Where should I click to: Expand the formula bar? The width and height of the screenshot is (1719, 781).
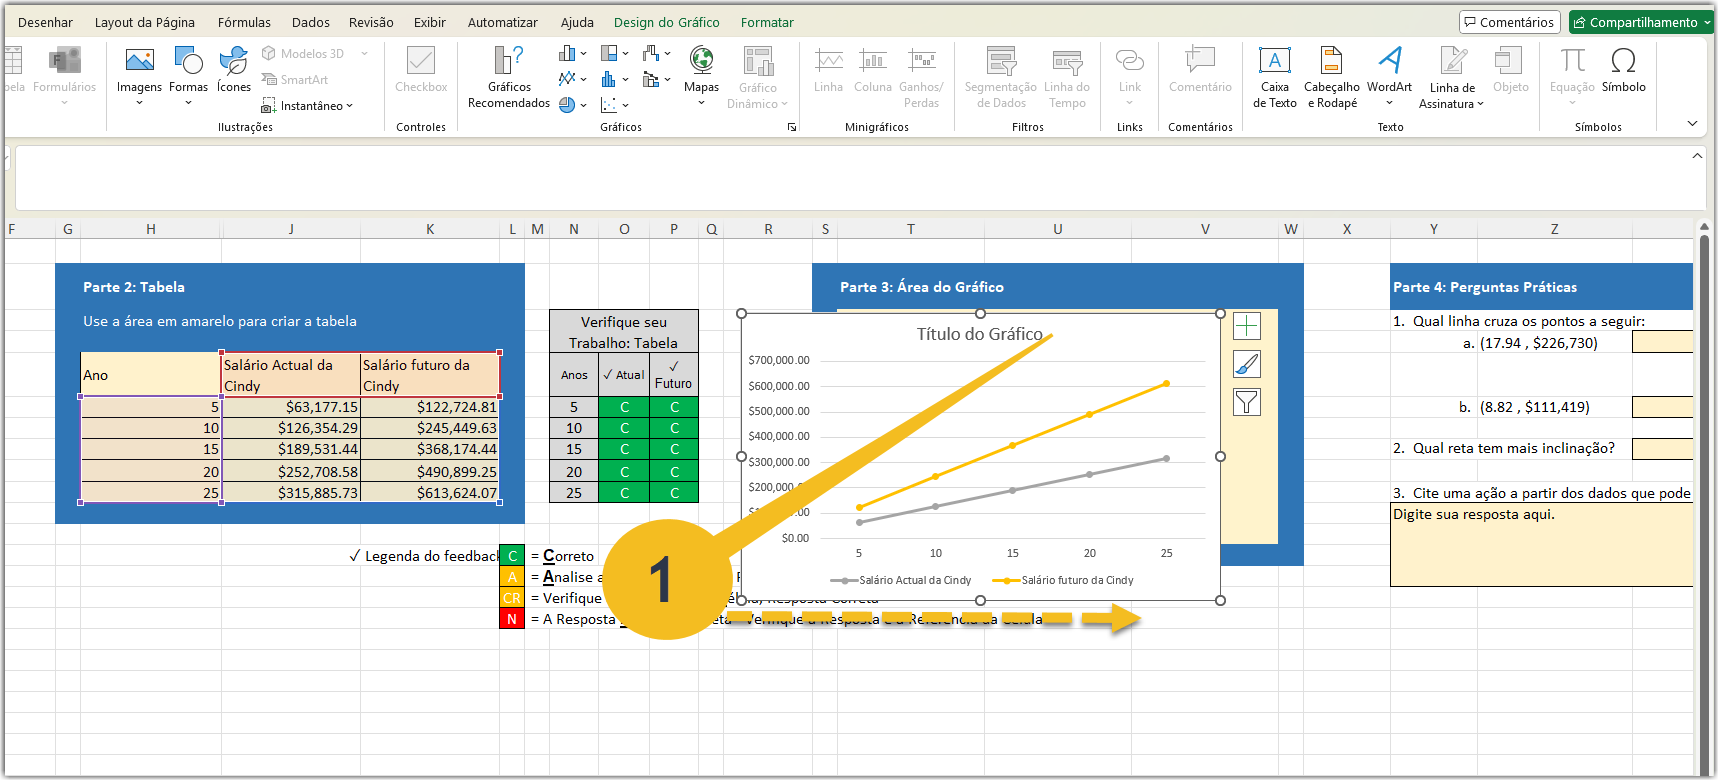(1697, 156)
